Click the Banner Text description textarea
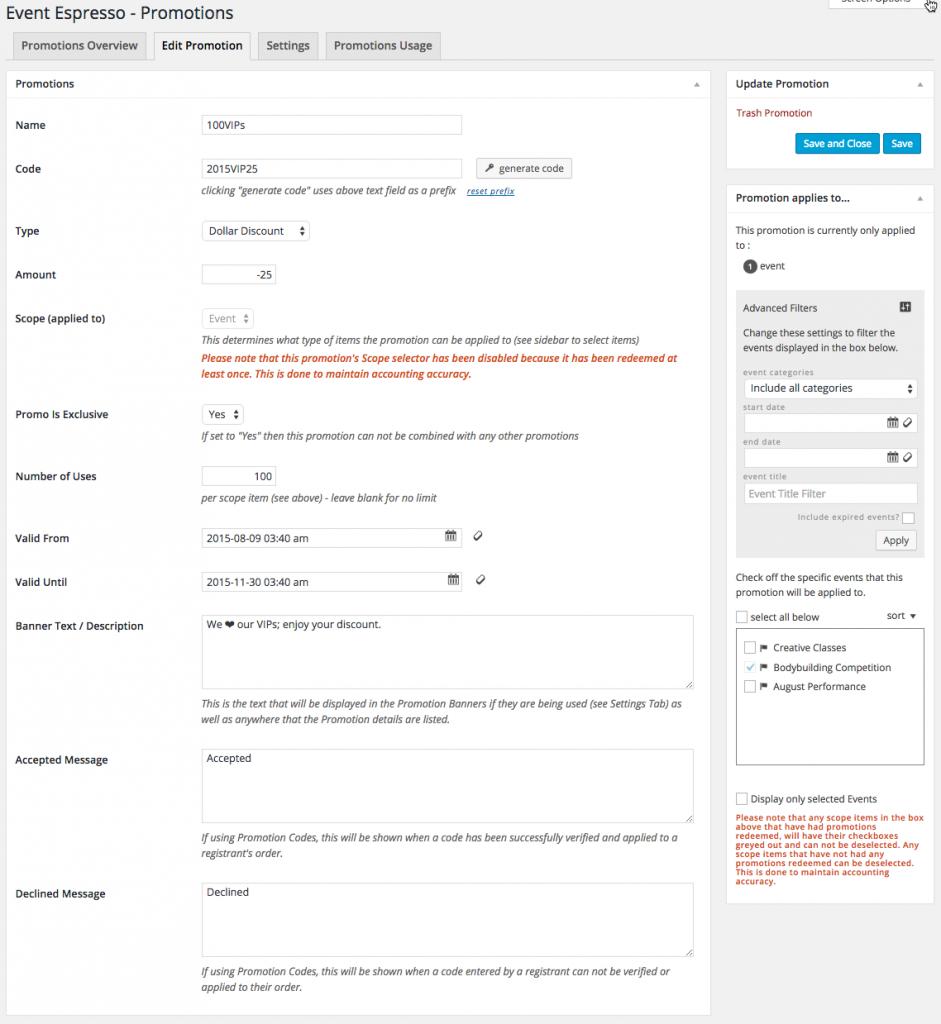941x1024 pixels. [x=447, y=652]
